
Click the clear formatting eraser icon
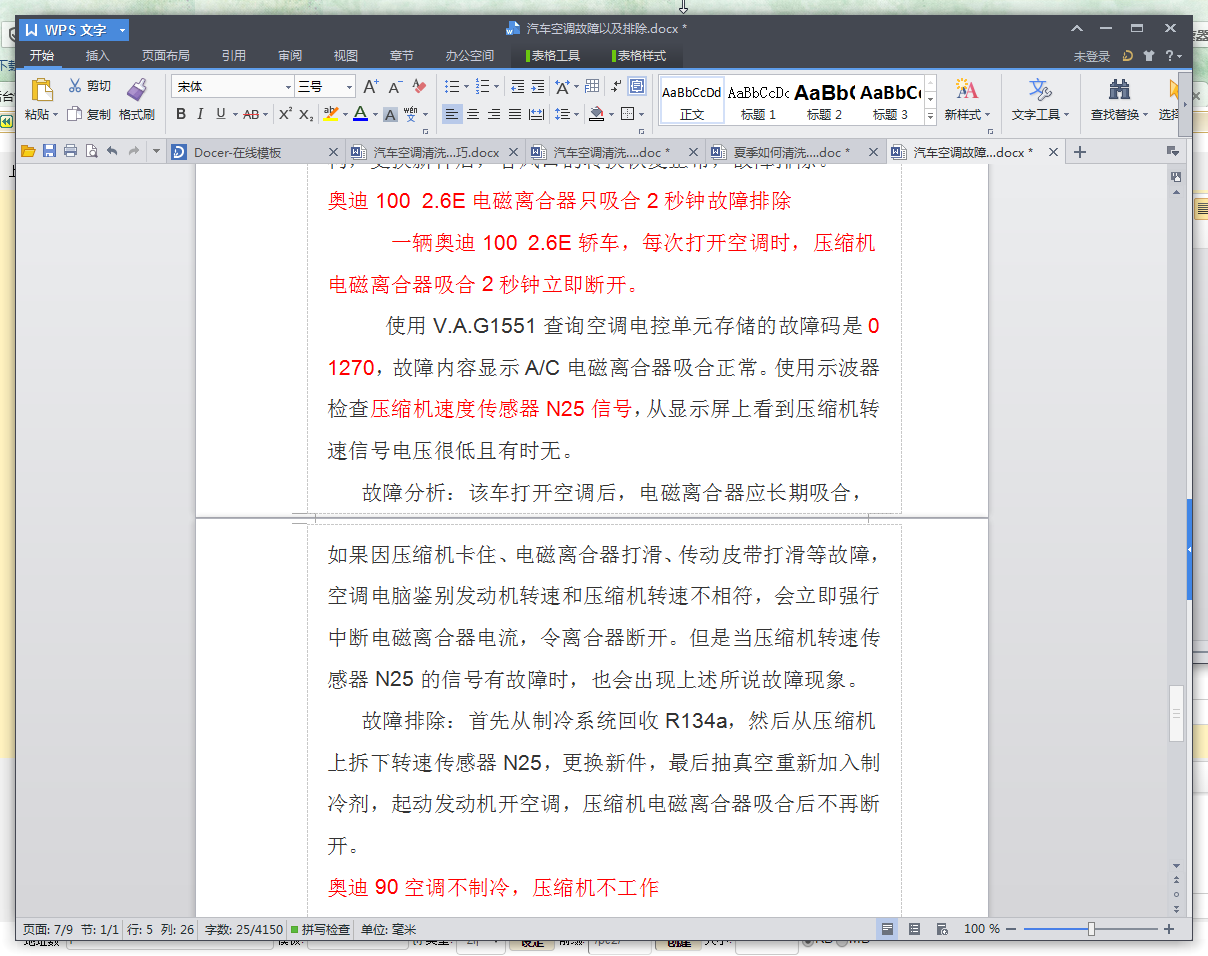(x=419, y=87)
